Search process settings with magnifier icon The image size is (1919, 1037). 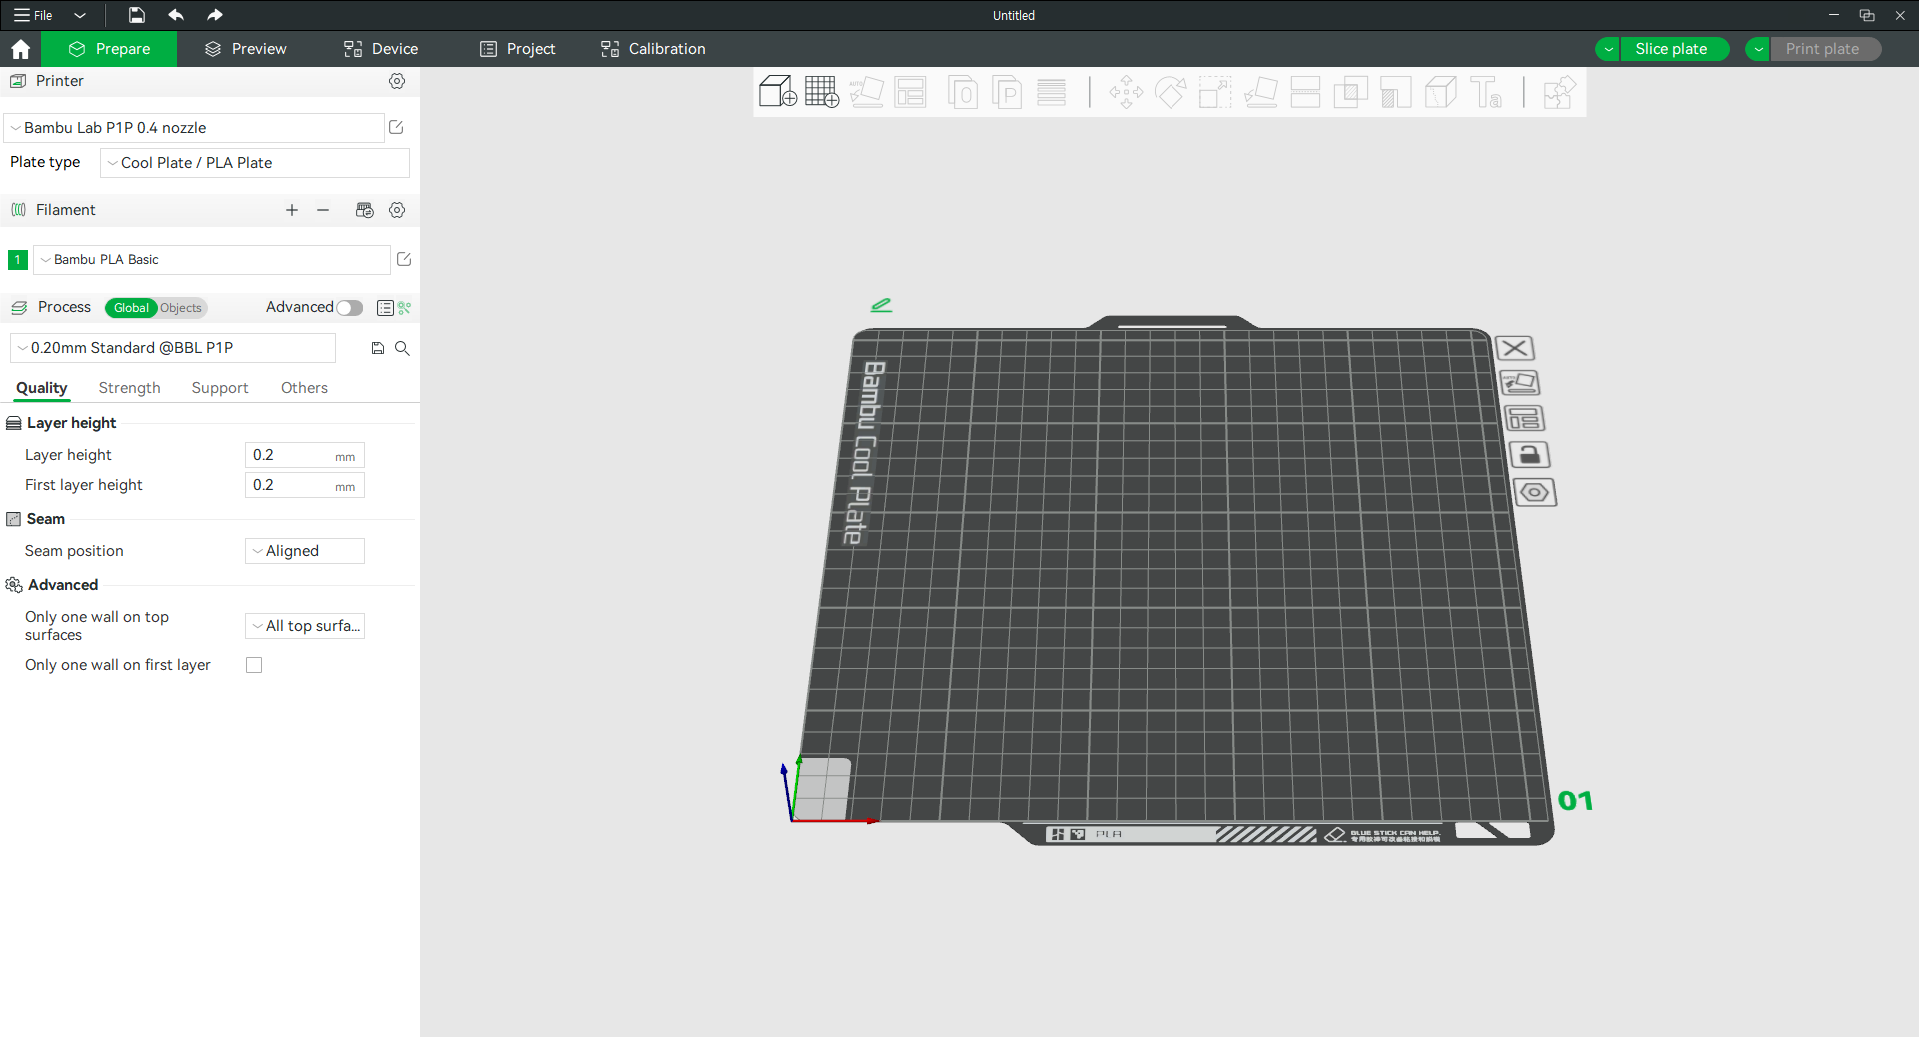point(402,348)
